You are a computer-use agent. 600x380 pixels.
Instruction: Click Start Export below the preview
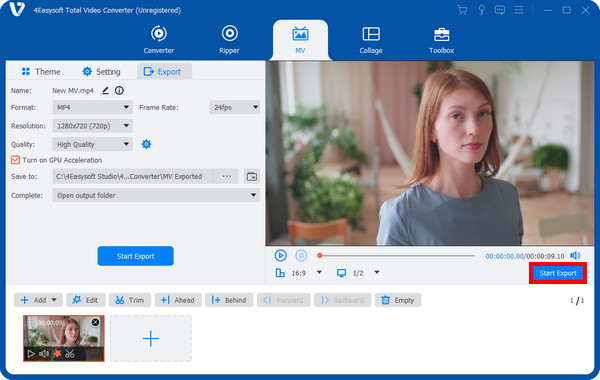coord(558,273)
